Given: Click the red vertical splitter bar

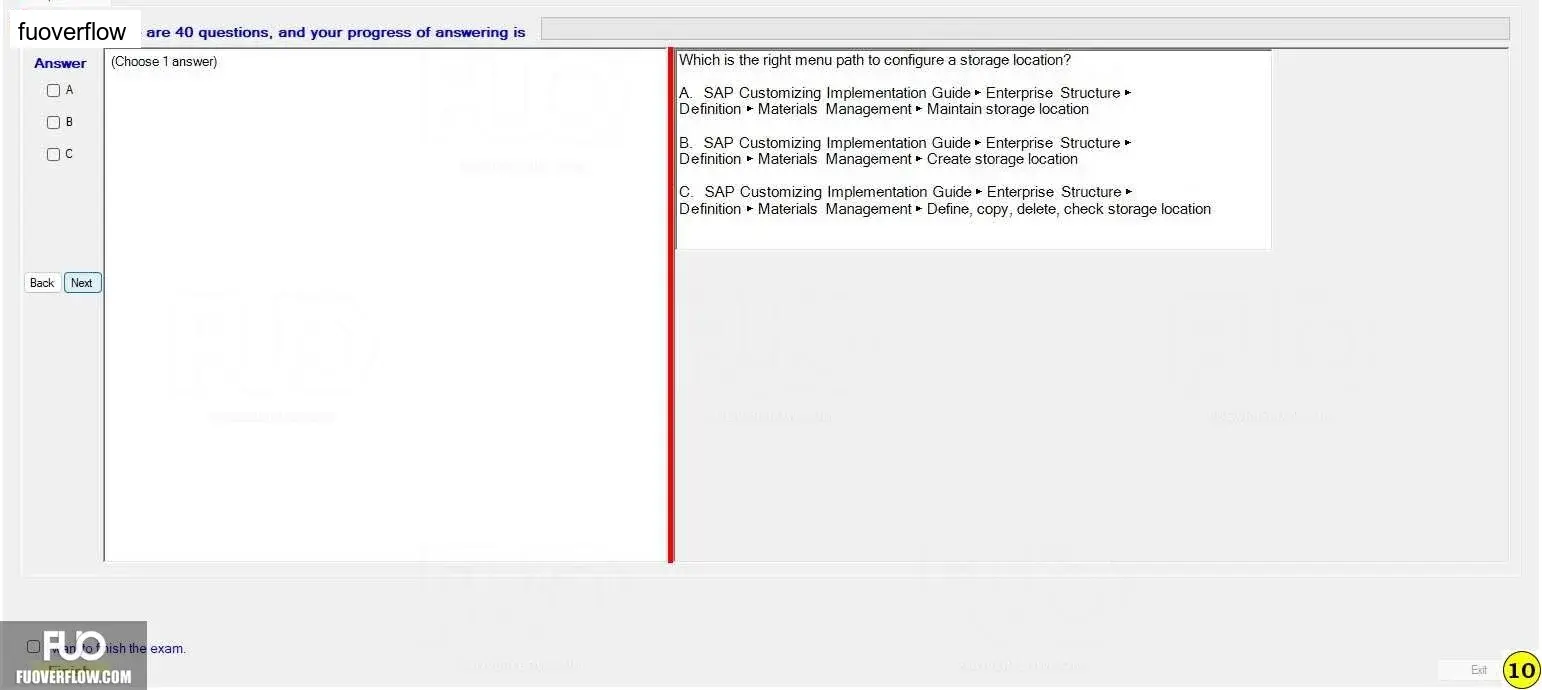Looking at the screenshot, I should (x=671, y=305).
